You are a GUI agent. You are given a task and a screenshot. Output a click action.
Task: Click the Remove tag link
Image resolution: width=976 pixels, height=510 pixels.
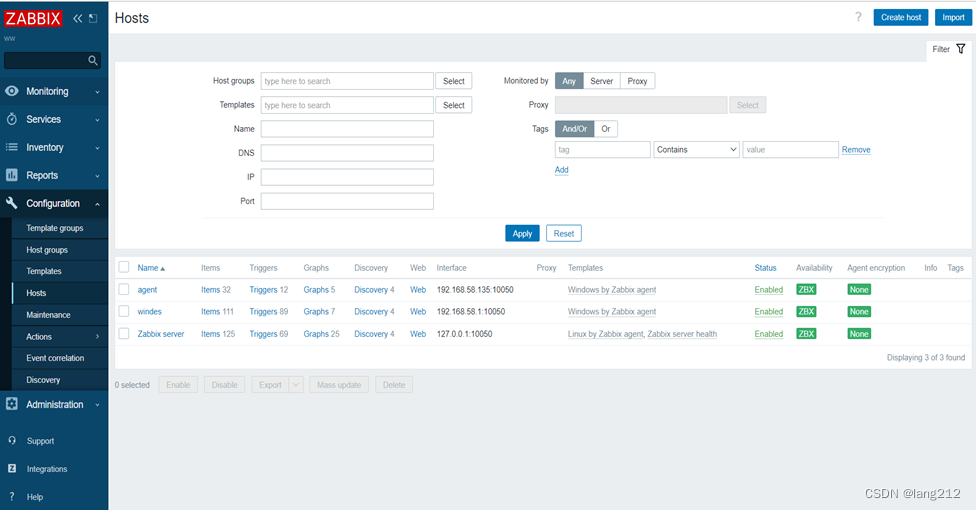coord(856,149)
